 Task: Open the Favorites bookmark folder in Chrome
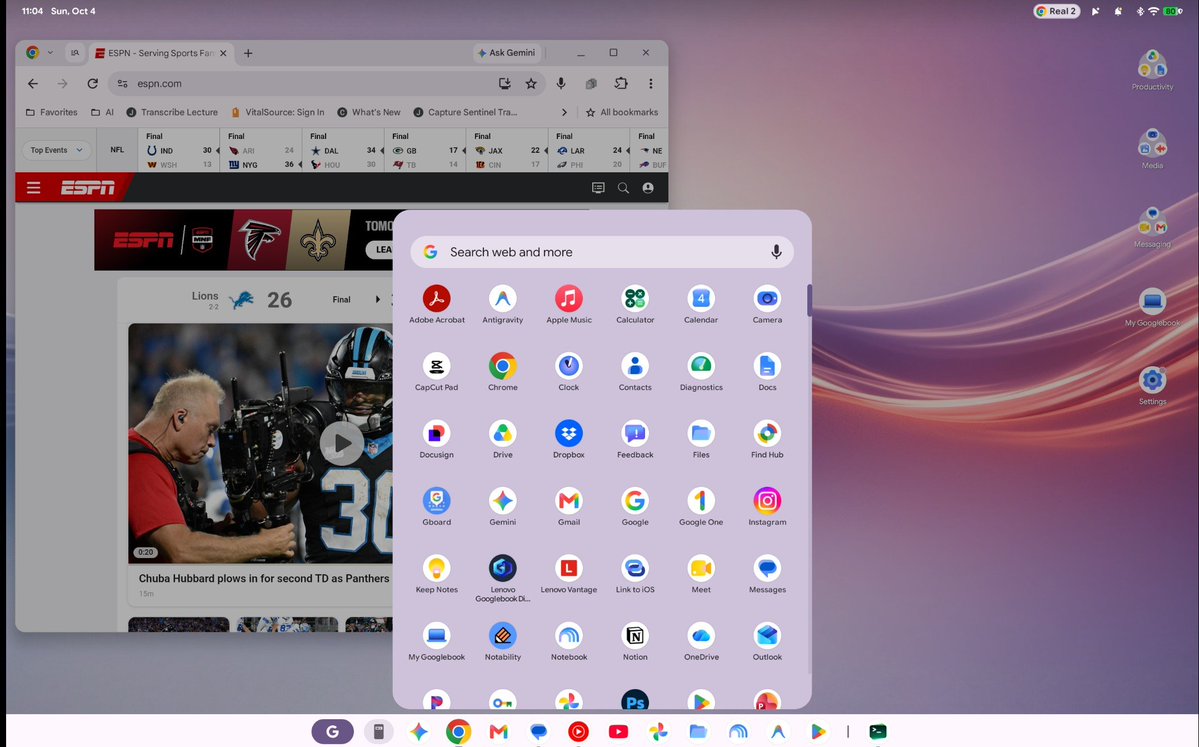point(51,112)
